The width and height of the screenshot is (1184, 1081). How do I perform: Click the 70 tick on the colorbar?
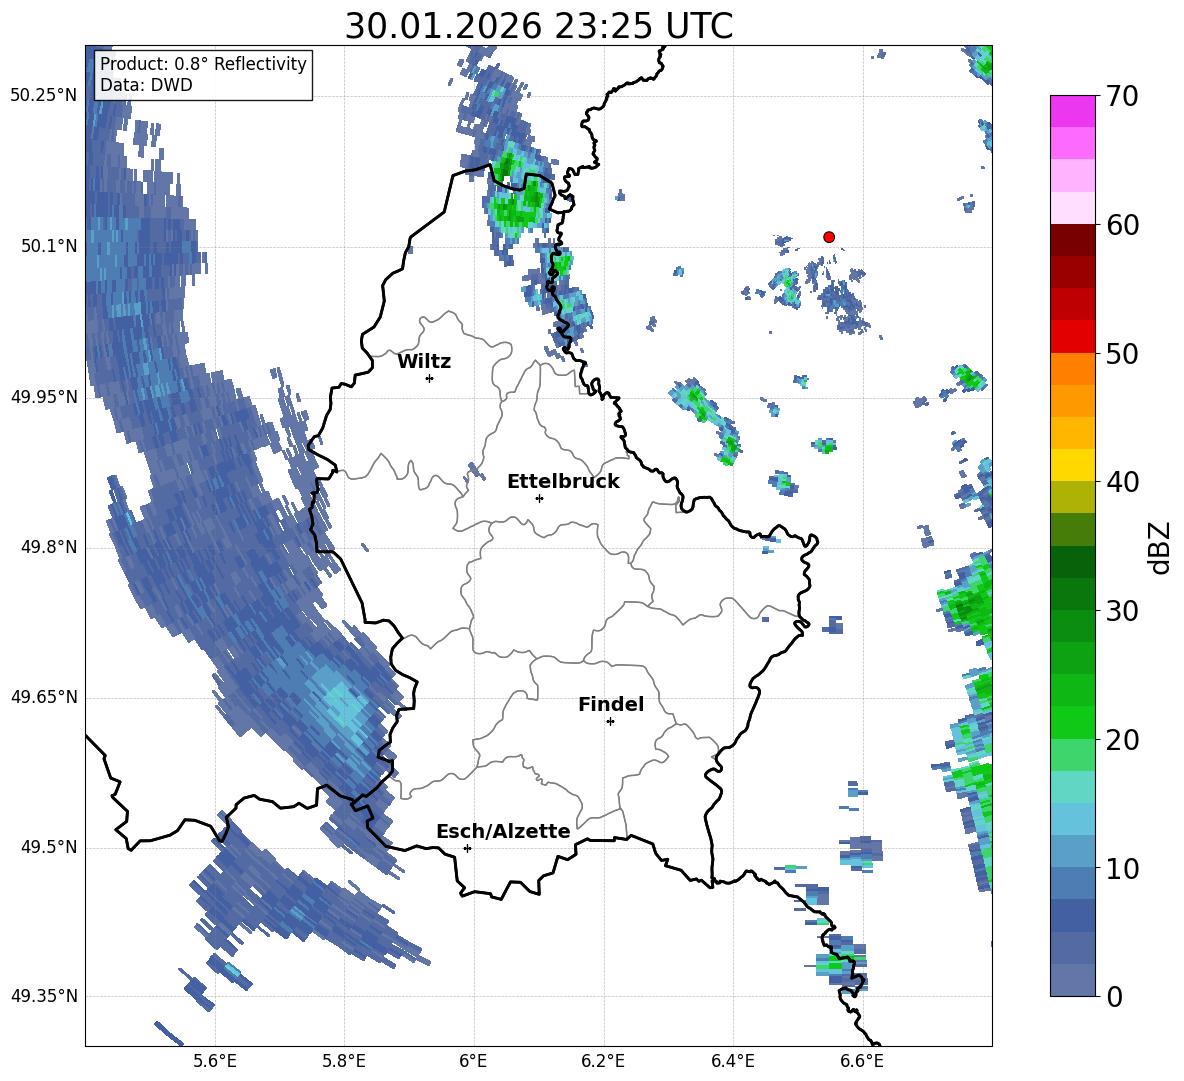coord(1121,97)
